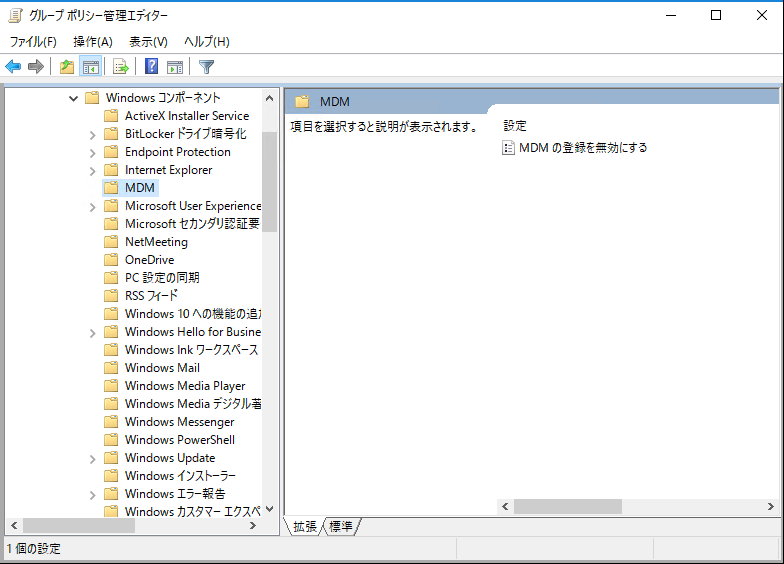Image resolution: width=784 pixels, height=564 pixels.
Task: Click the Back arrow toolbar icon
Action: point(13,66)
